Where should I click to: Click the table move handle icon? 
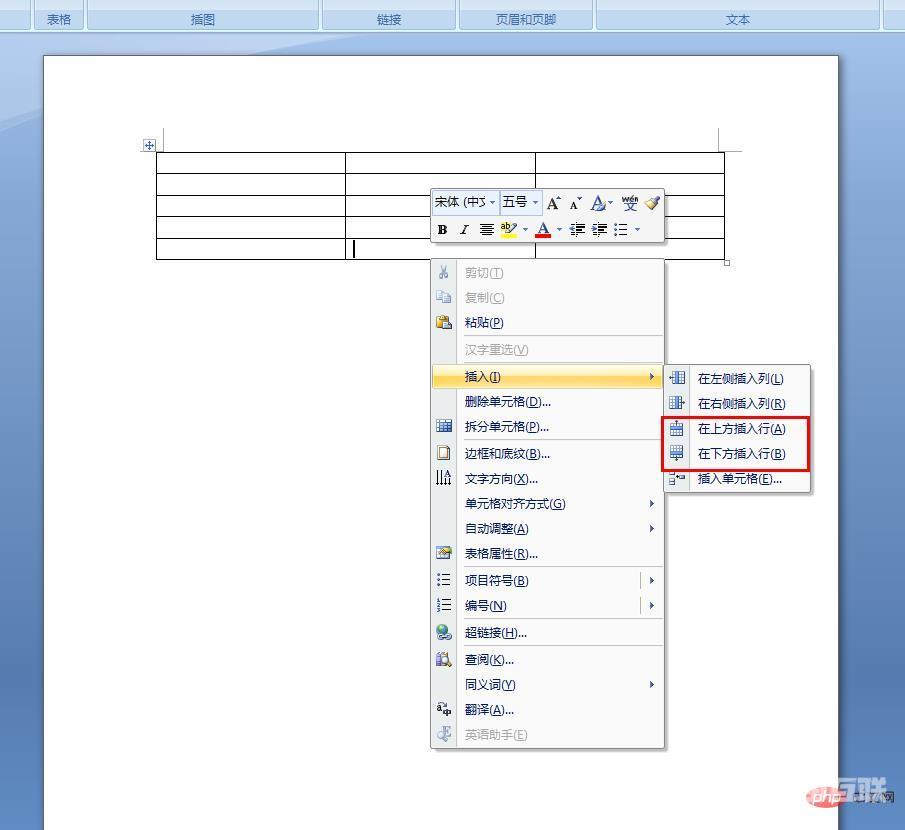coord(149,145)
